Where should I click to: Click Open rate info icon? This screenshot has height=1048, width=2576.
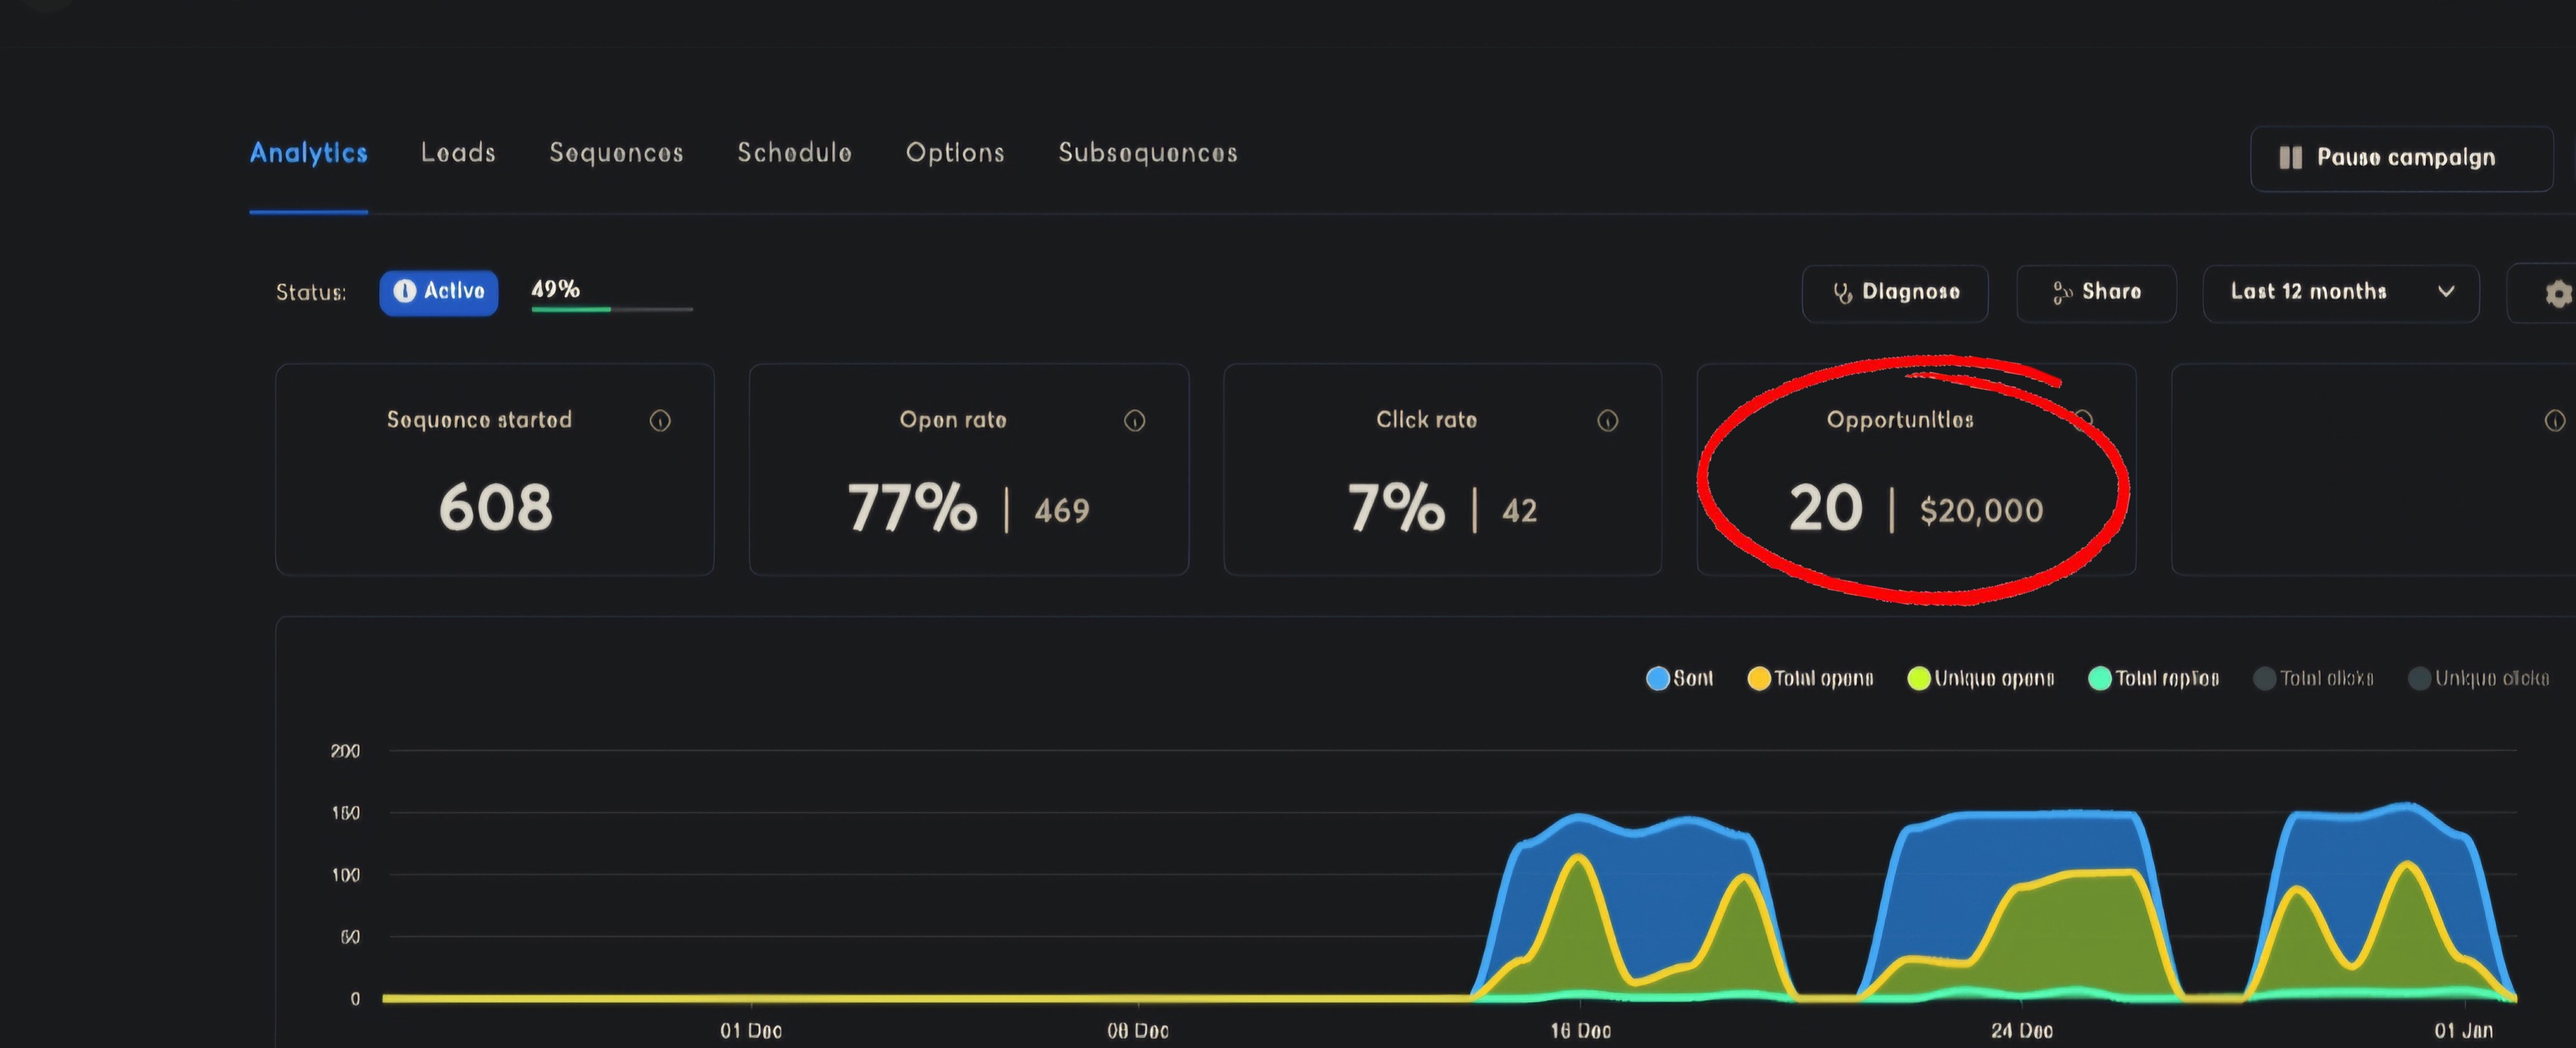pos(1134,421)
